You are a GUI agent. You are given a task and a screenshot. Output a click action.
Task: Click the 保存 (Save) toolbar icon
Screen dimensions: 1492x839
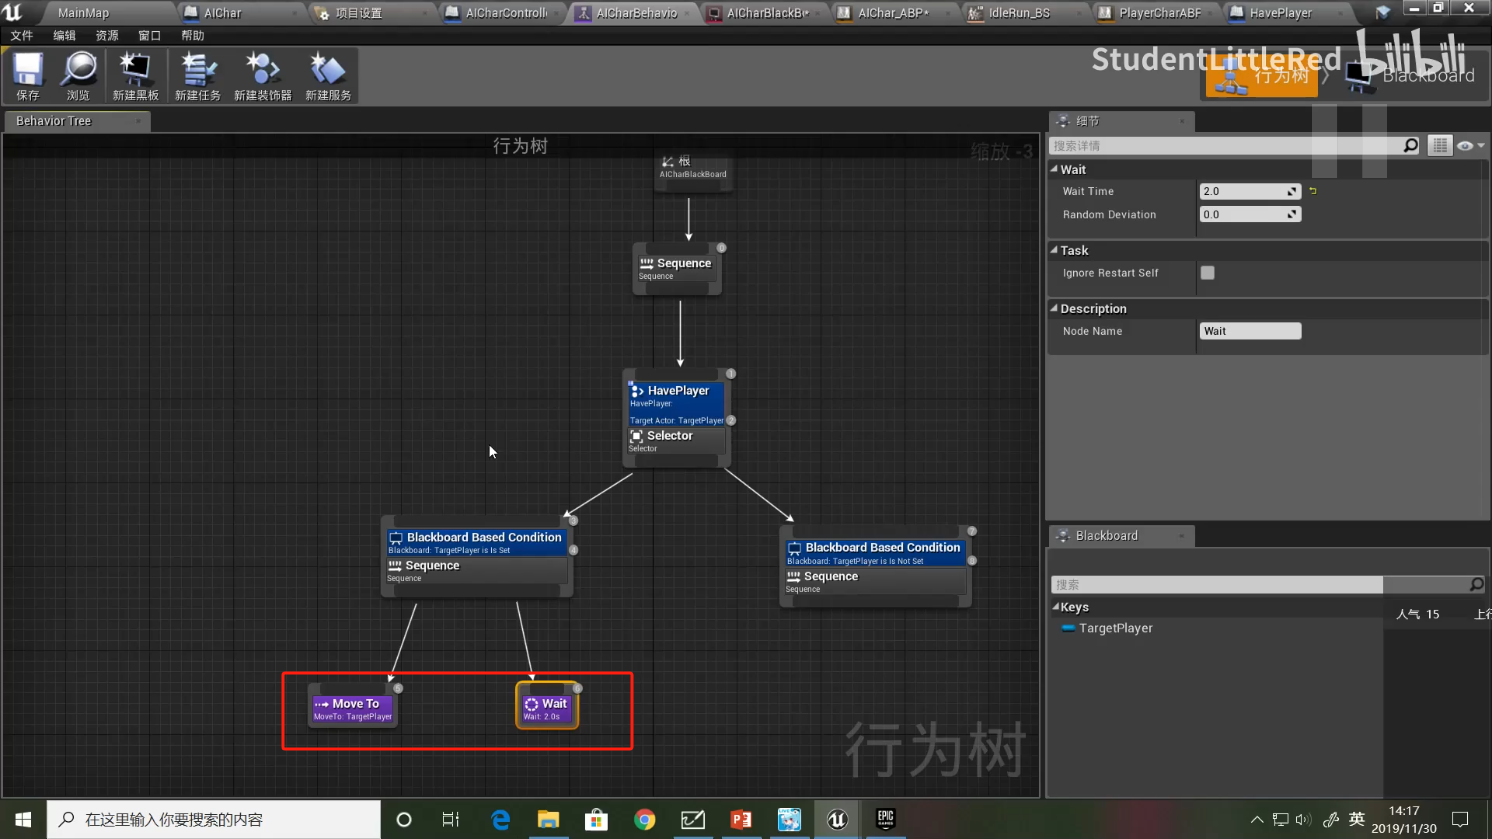(26, 70)
